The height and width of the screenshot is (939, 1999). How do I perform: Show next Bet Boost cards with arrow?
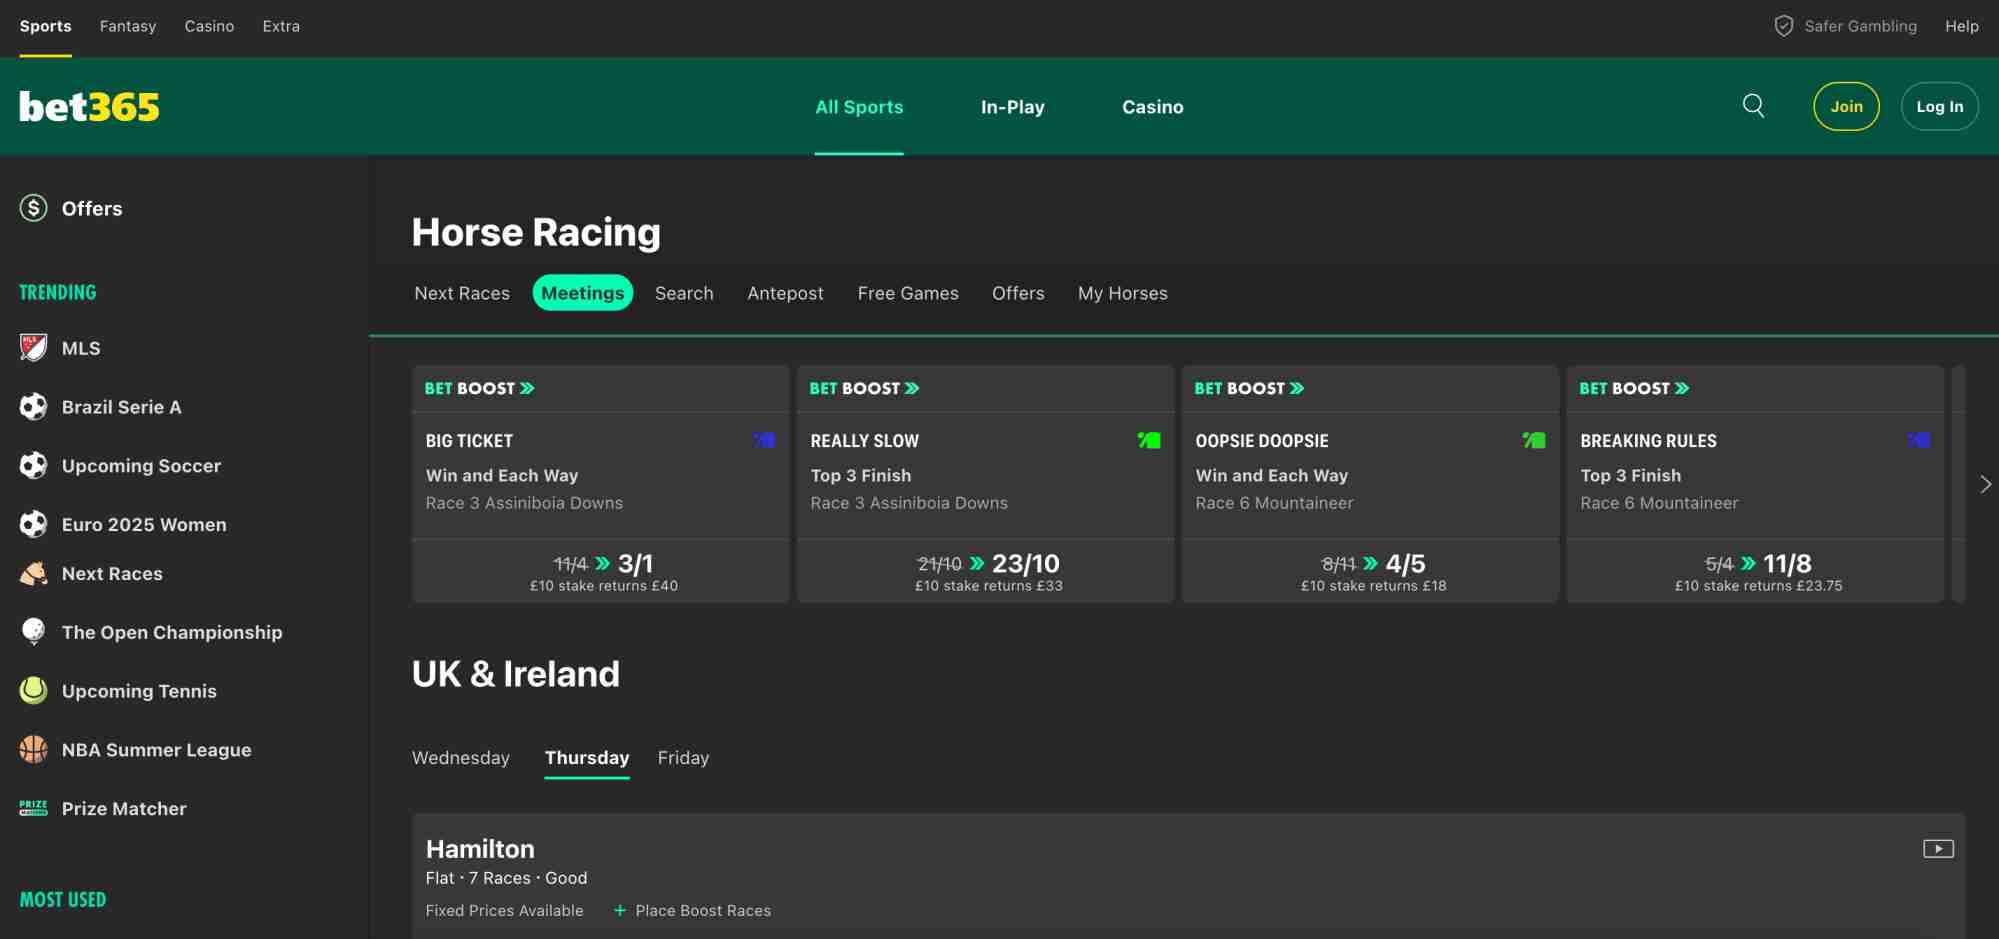1985,484
